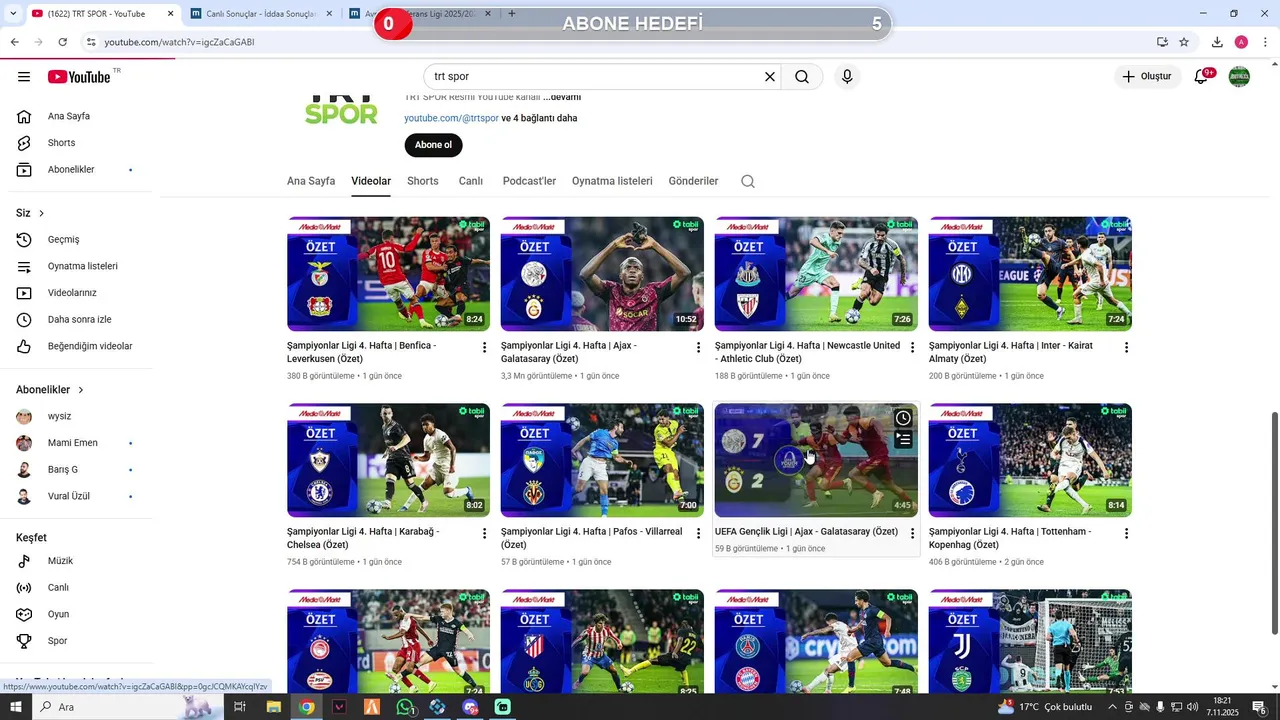Clear the search text with X
This screenshot has height=720, width=1280.
770,76
